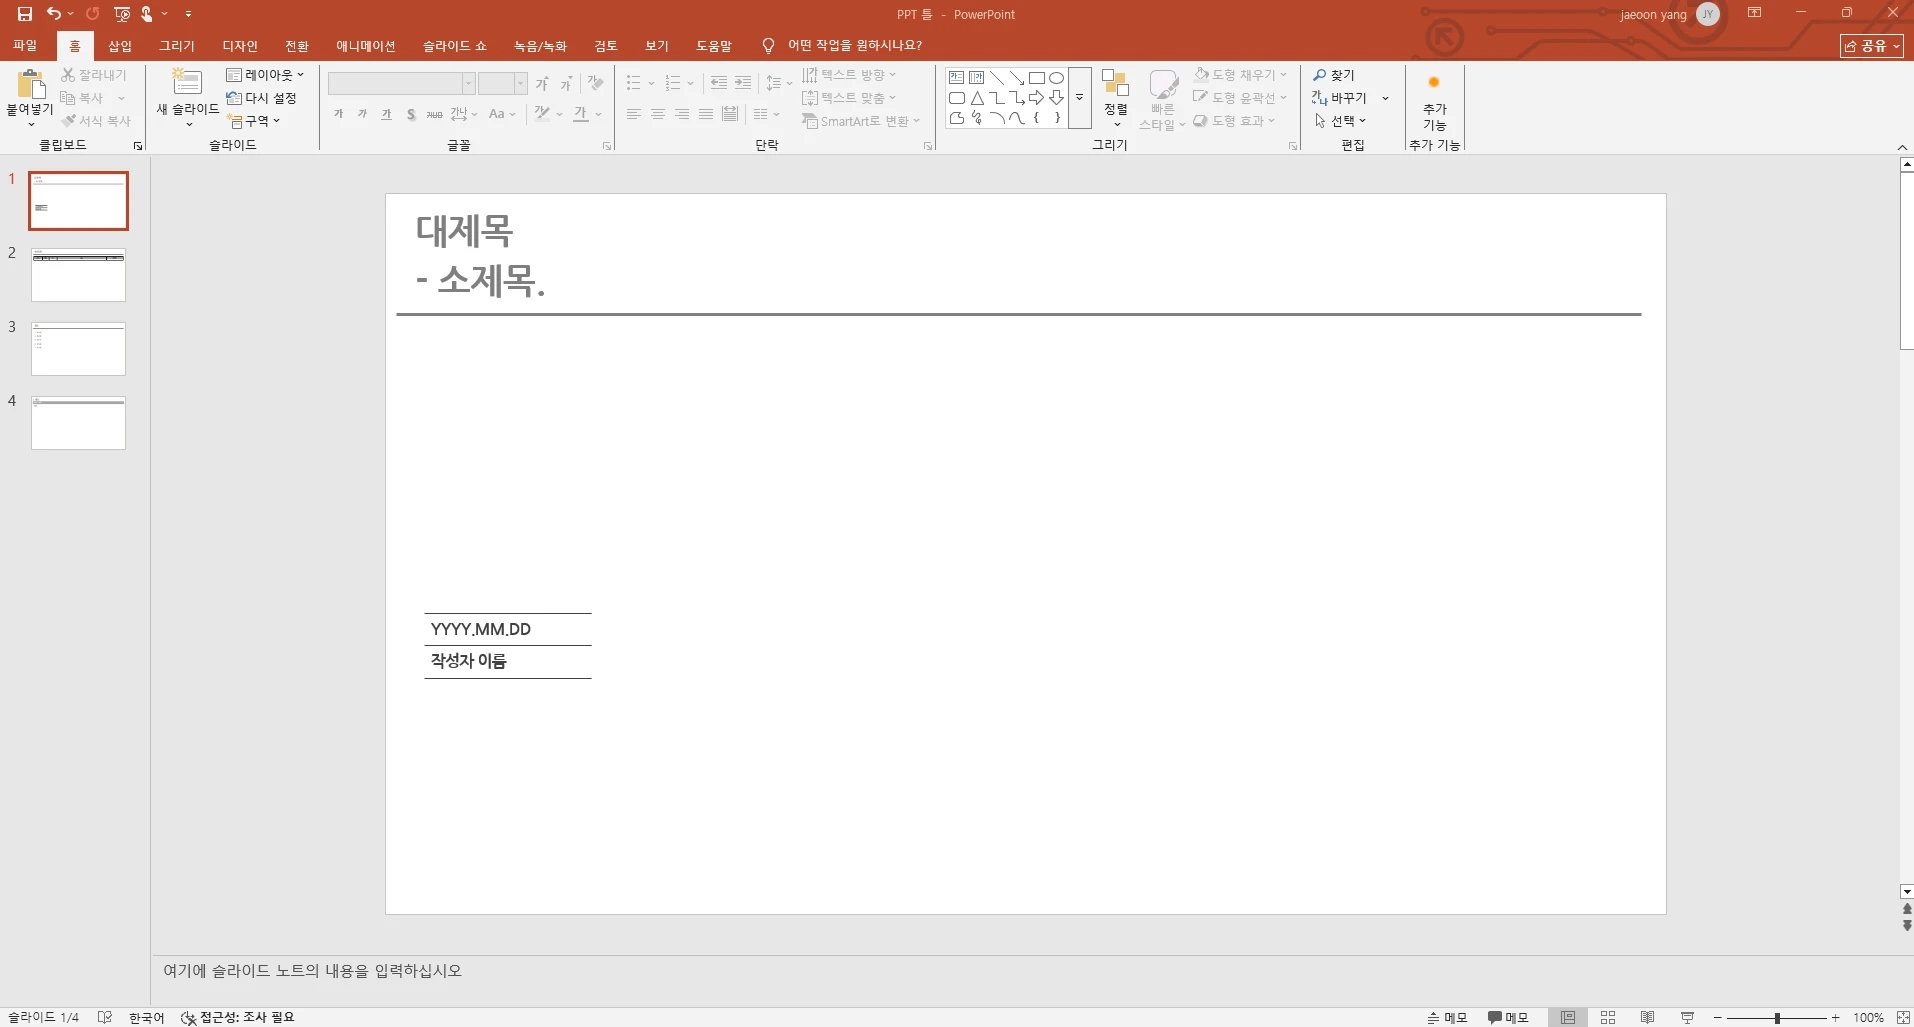Clear all formatting eraser icon

596,84
